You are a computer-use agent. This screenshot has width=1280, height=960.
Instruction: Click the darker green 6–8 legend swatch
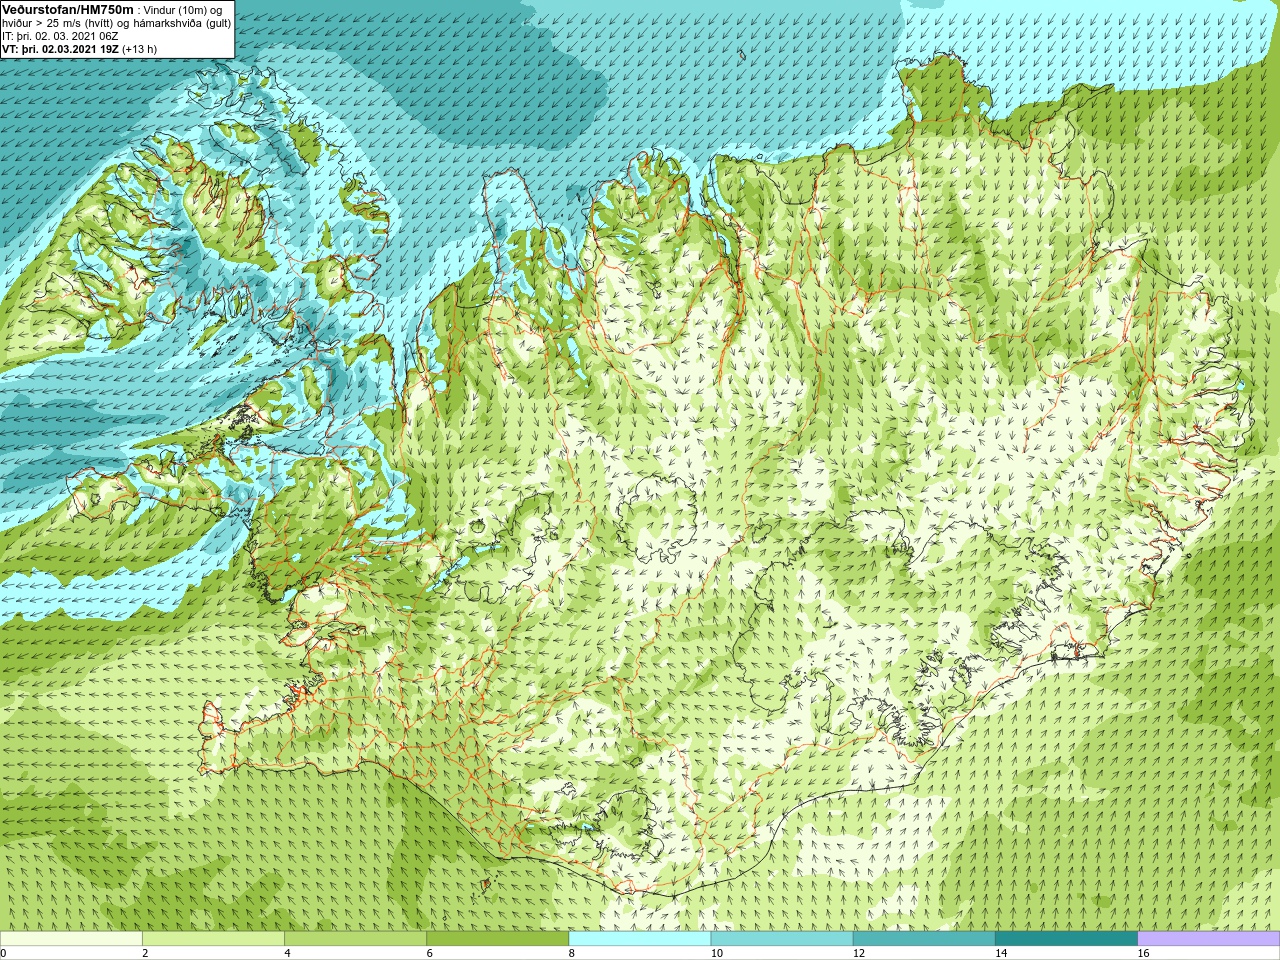[x=498, y=939]
